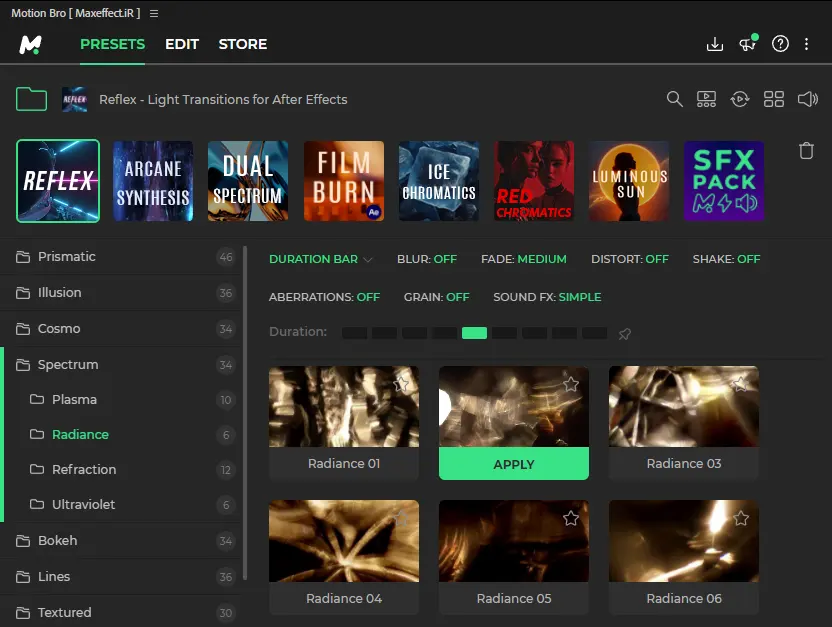Viewport: 832px width, 627px height.
Task: Open the download manager icon
Action: click(x=715, y=44)
